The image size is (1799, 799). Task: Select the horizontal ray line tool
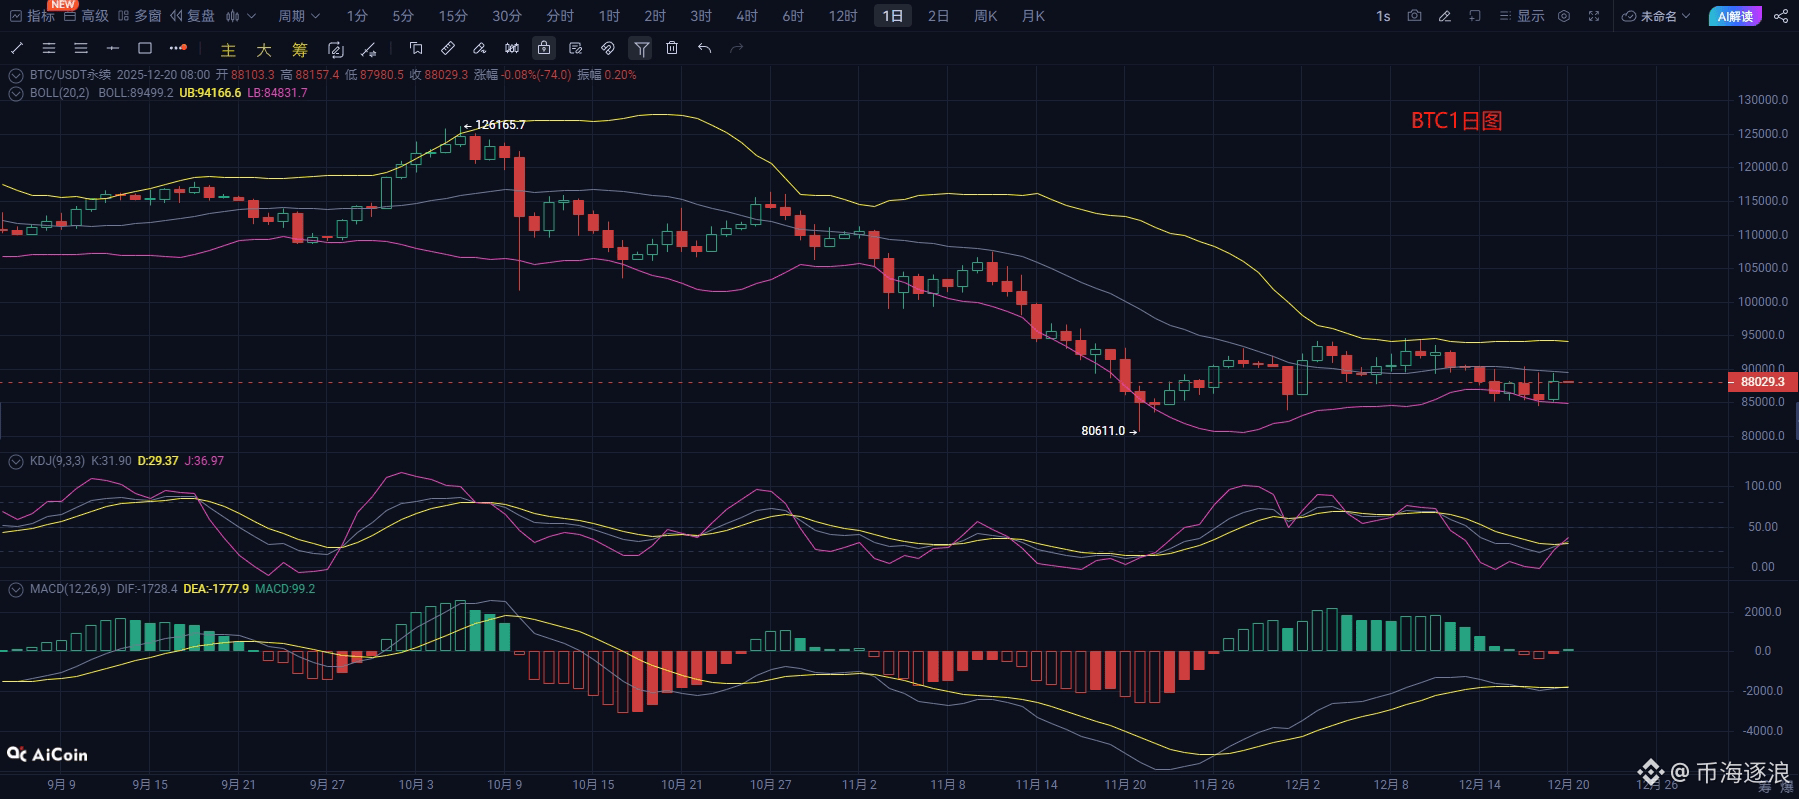(113, 48)
